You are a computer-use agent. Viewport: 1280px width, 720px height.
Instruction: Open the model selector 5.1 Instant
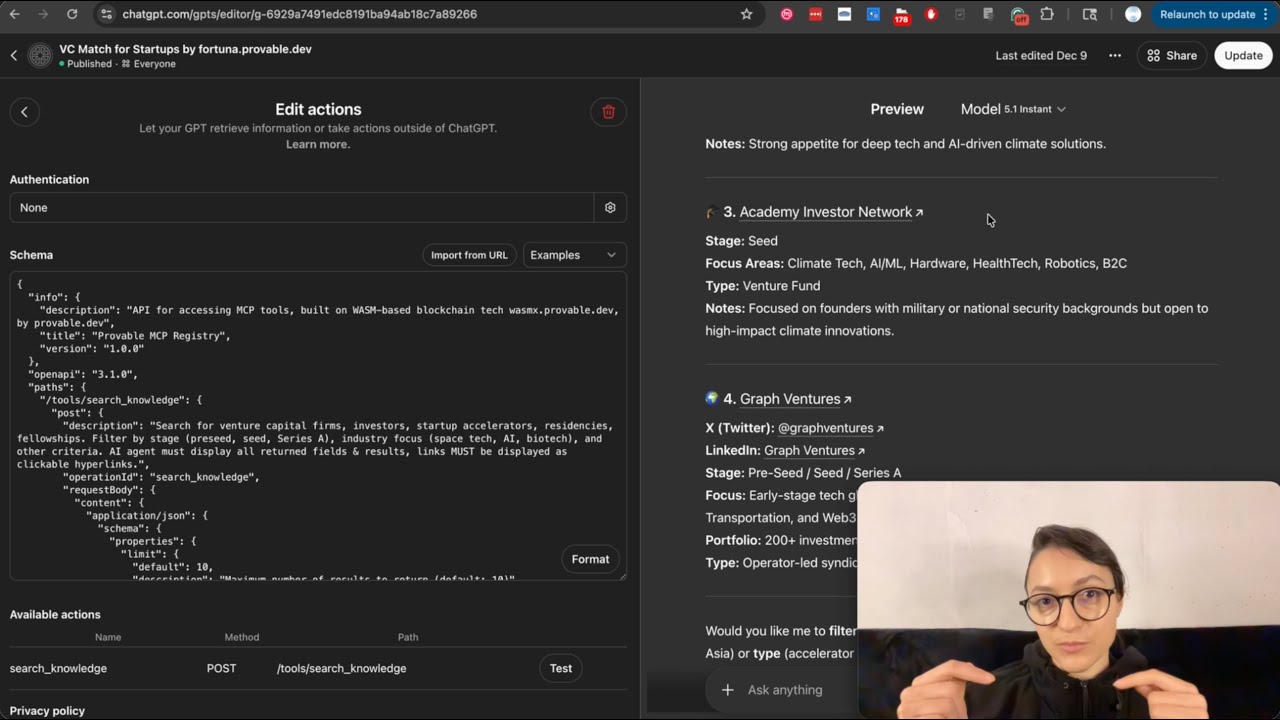point(1013,109)
